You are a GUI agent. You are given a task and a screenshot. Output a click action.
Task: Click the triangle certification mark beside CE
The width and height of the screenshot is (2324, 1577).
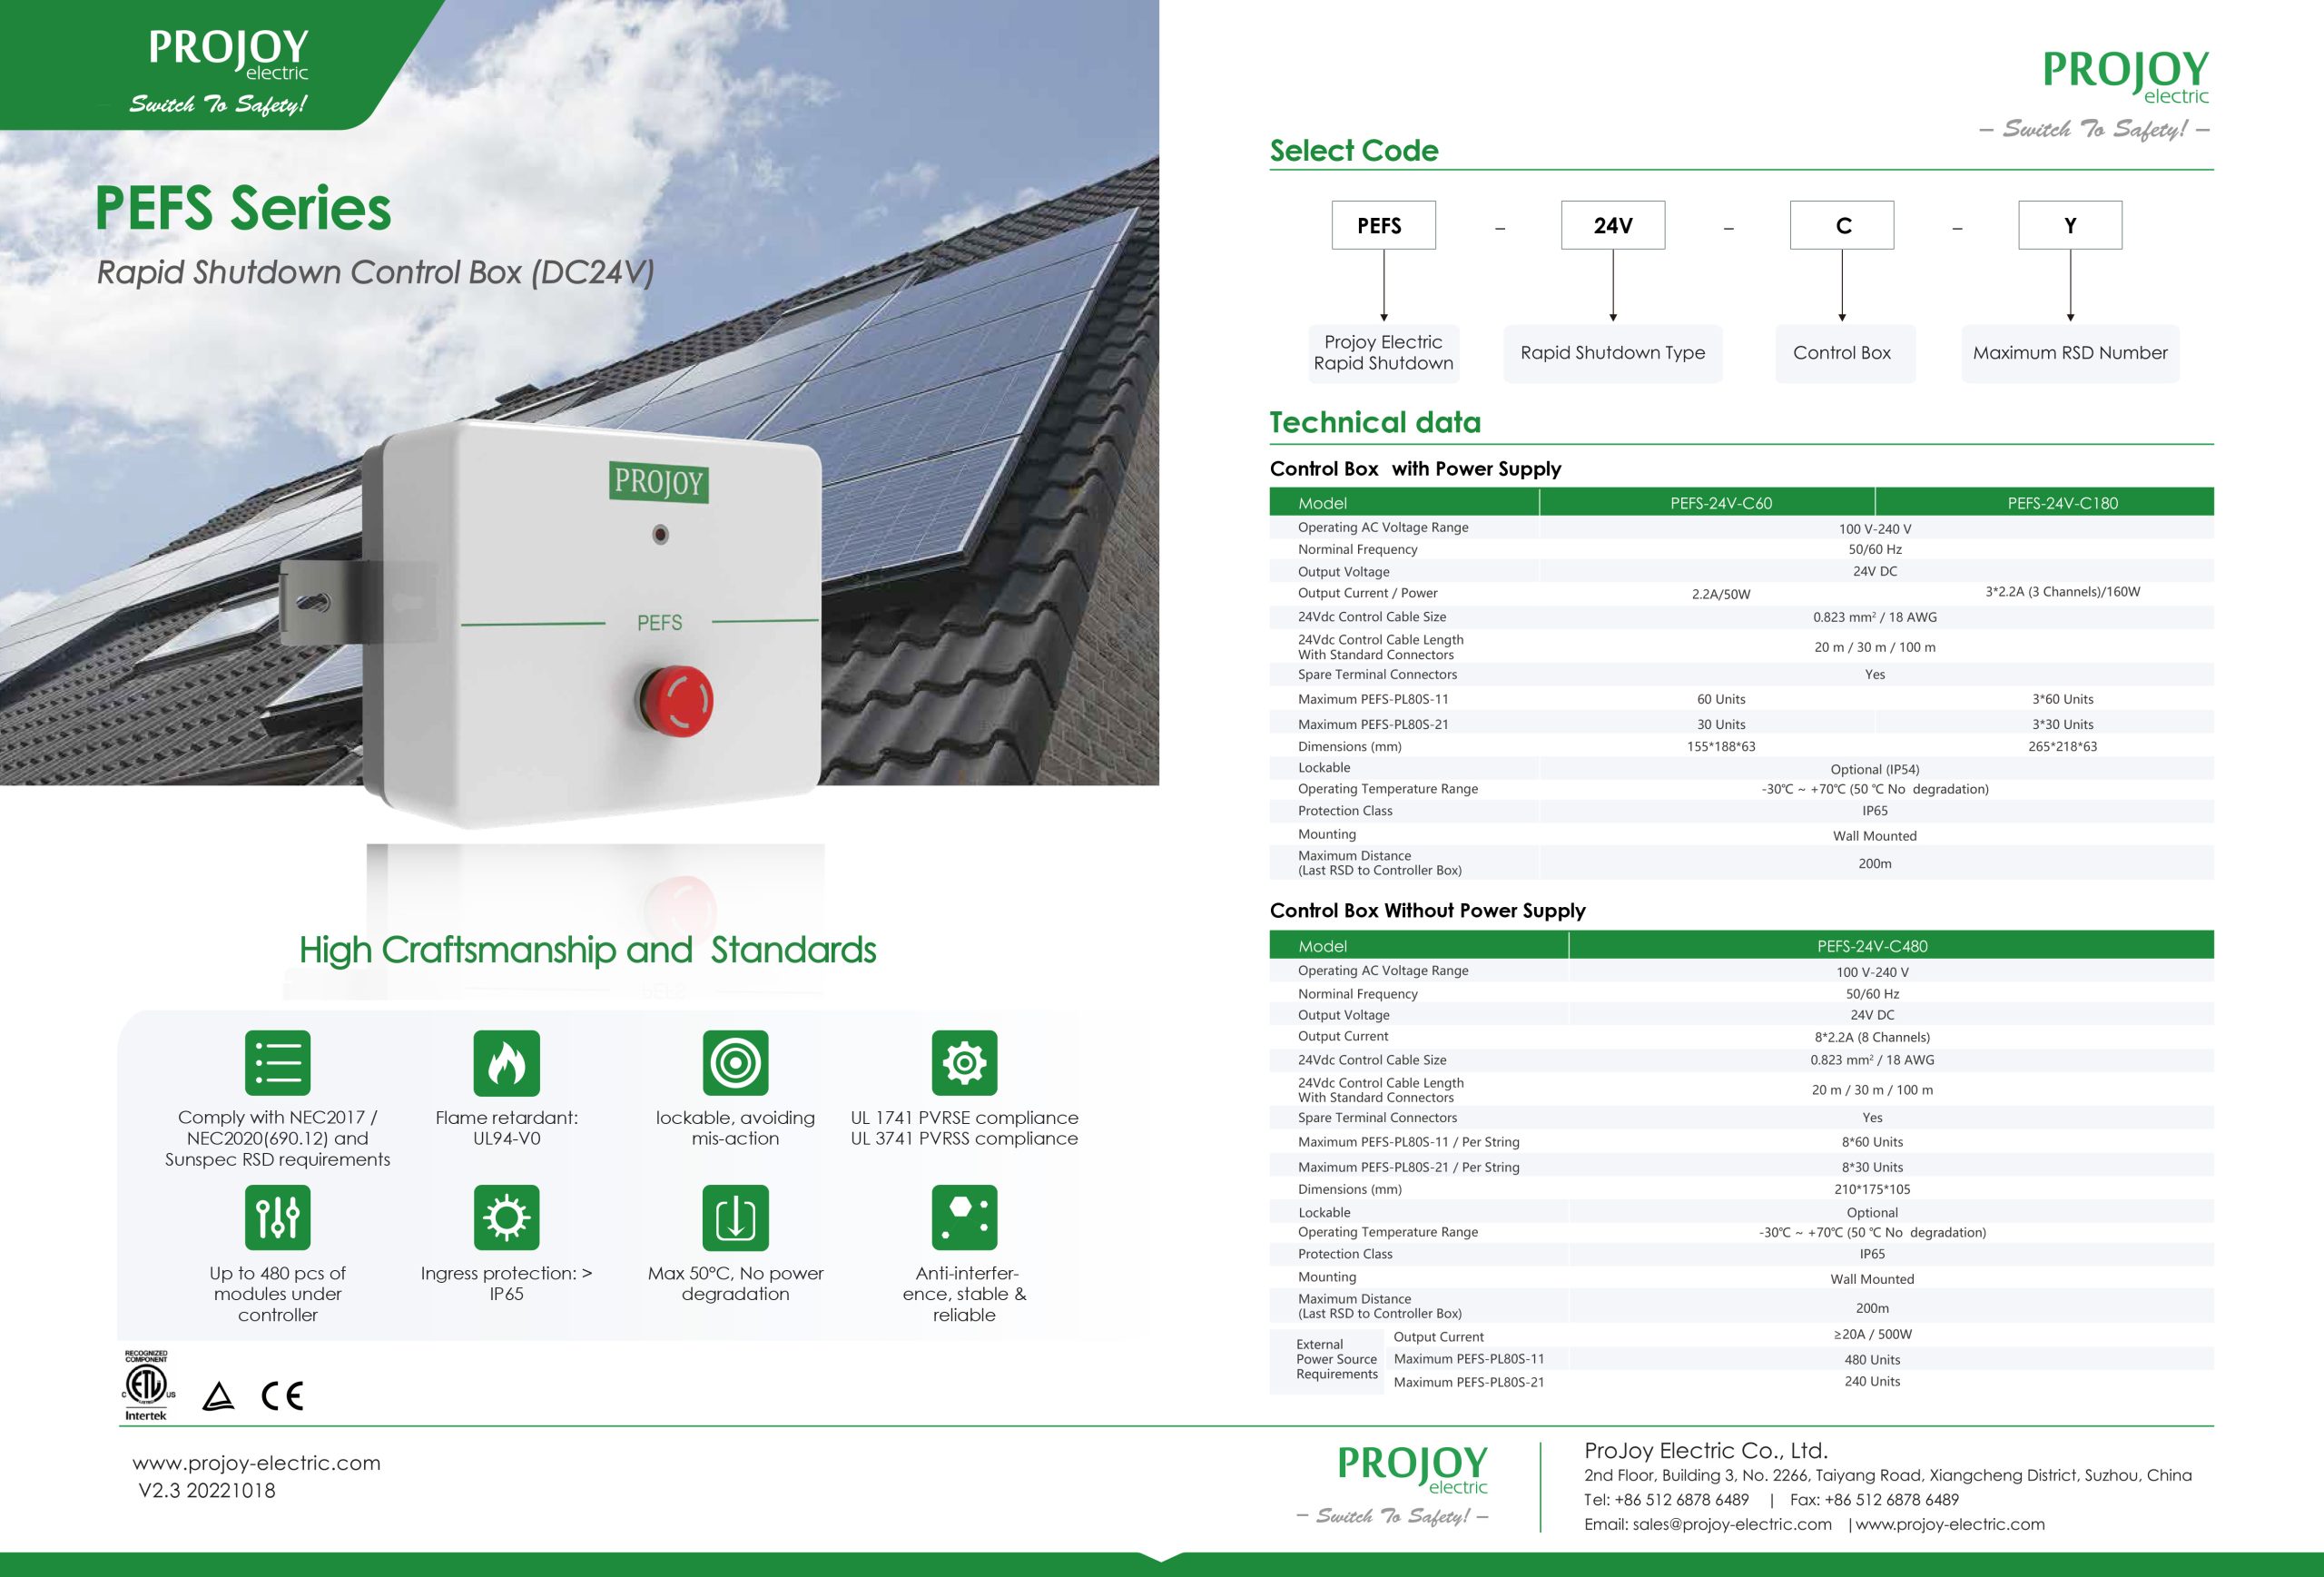point(218,1396)
